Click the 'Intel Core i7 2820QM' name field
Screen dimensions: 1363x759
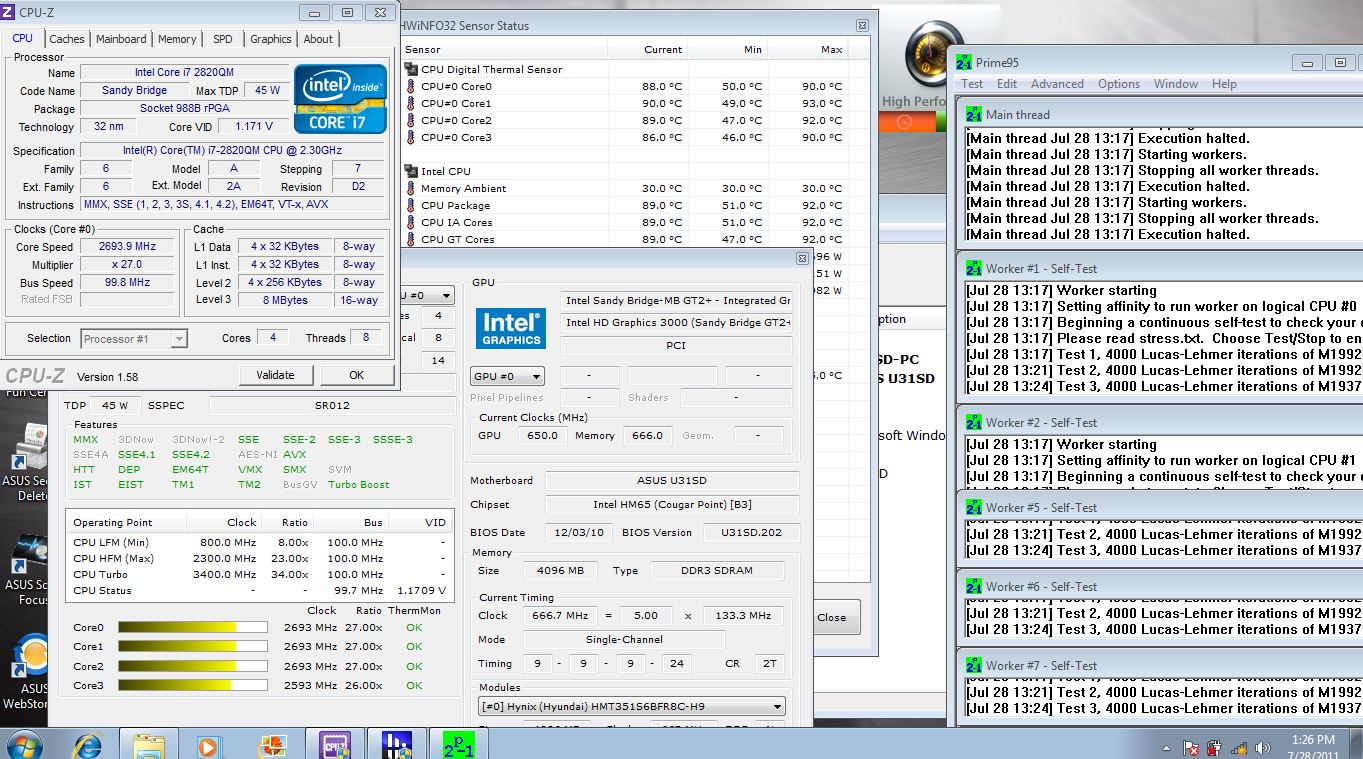(x=182, y=73)
